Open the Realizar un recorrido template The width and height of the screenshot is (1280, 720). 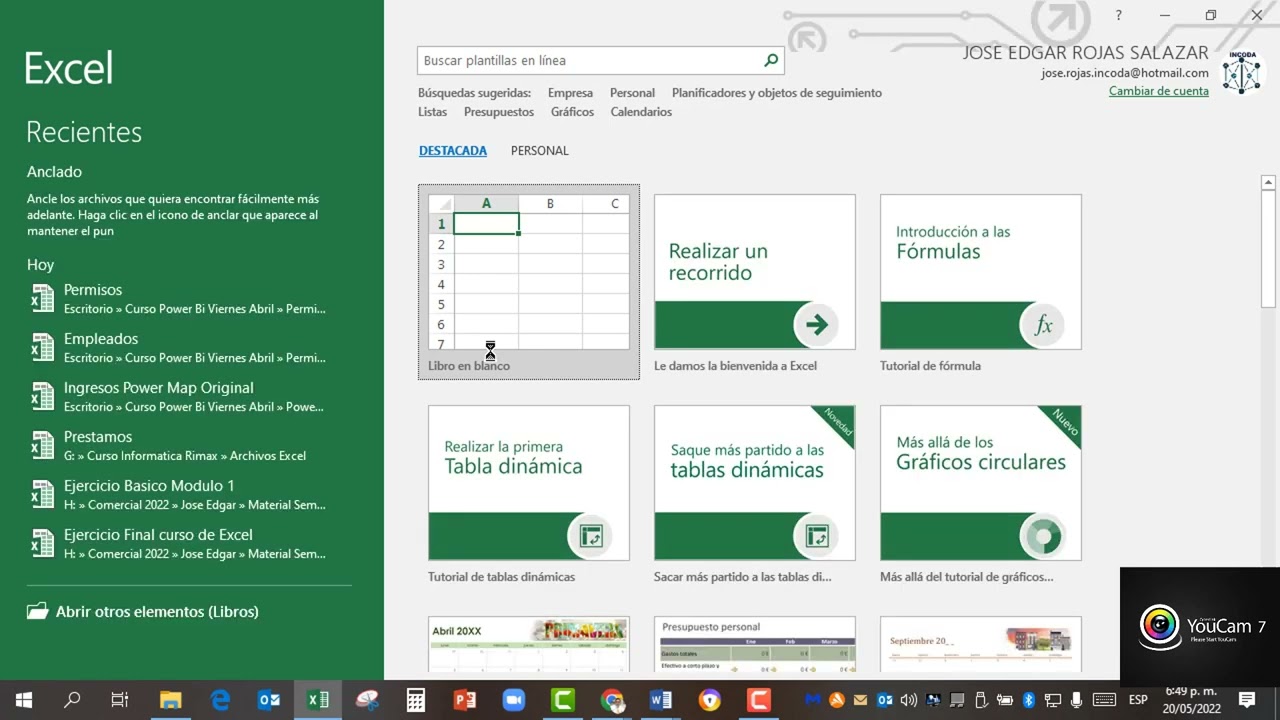tap(755, 272)
